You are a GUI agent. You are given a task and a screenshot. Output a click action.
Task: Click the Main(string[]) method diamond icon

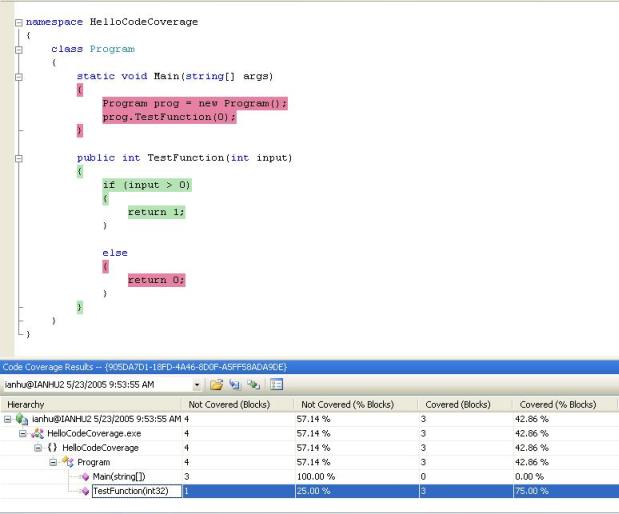point(85,477)
